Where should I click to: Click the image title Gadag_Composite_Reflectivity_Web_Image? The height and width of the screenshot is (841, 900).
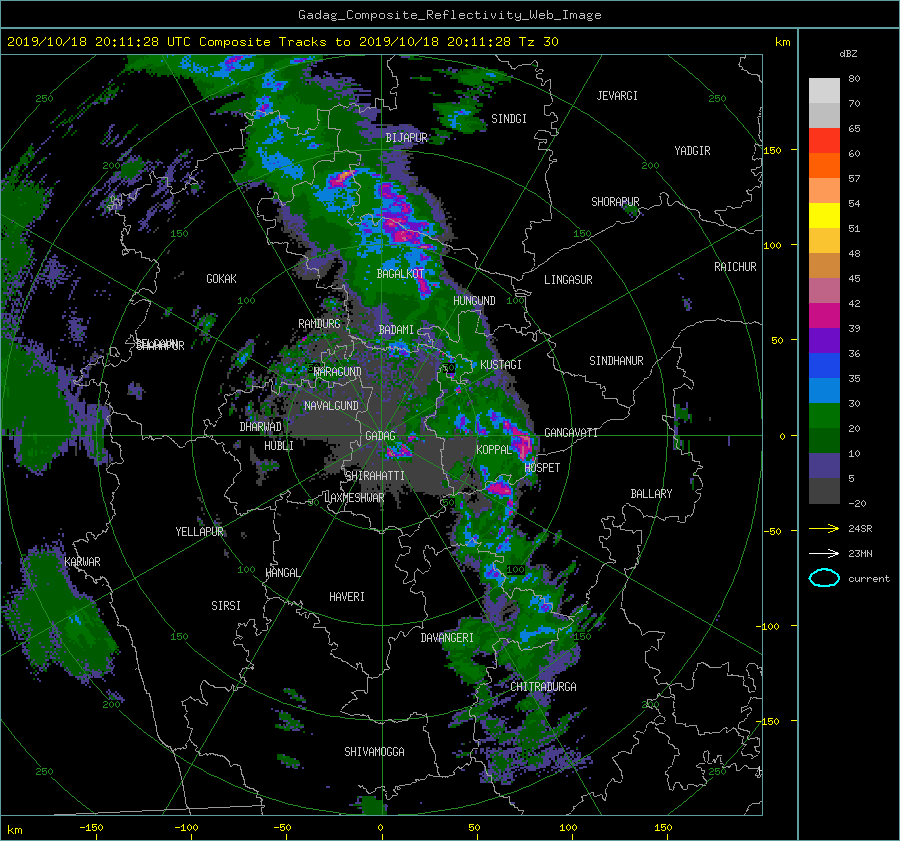pyautogui.click(x=449, y=15)
